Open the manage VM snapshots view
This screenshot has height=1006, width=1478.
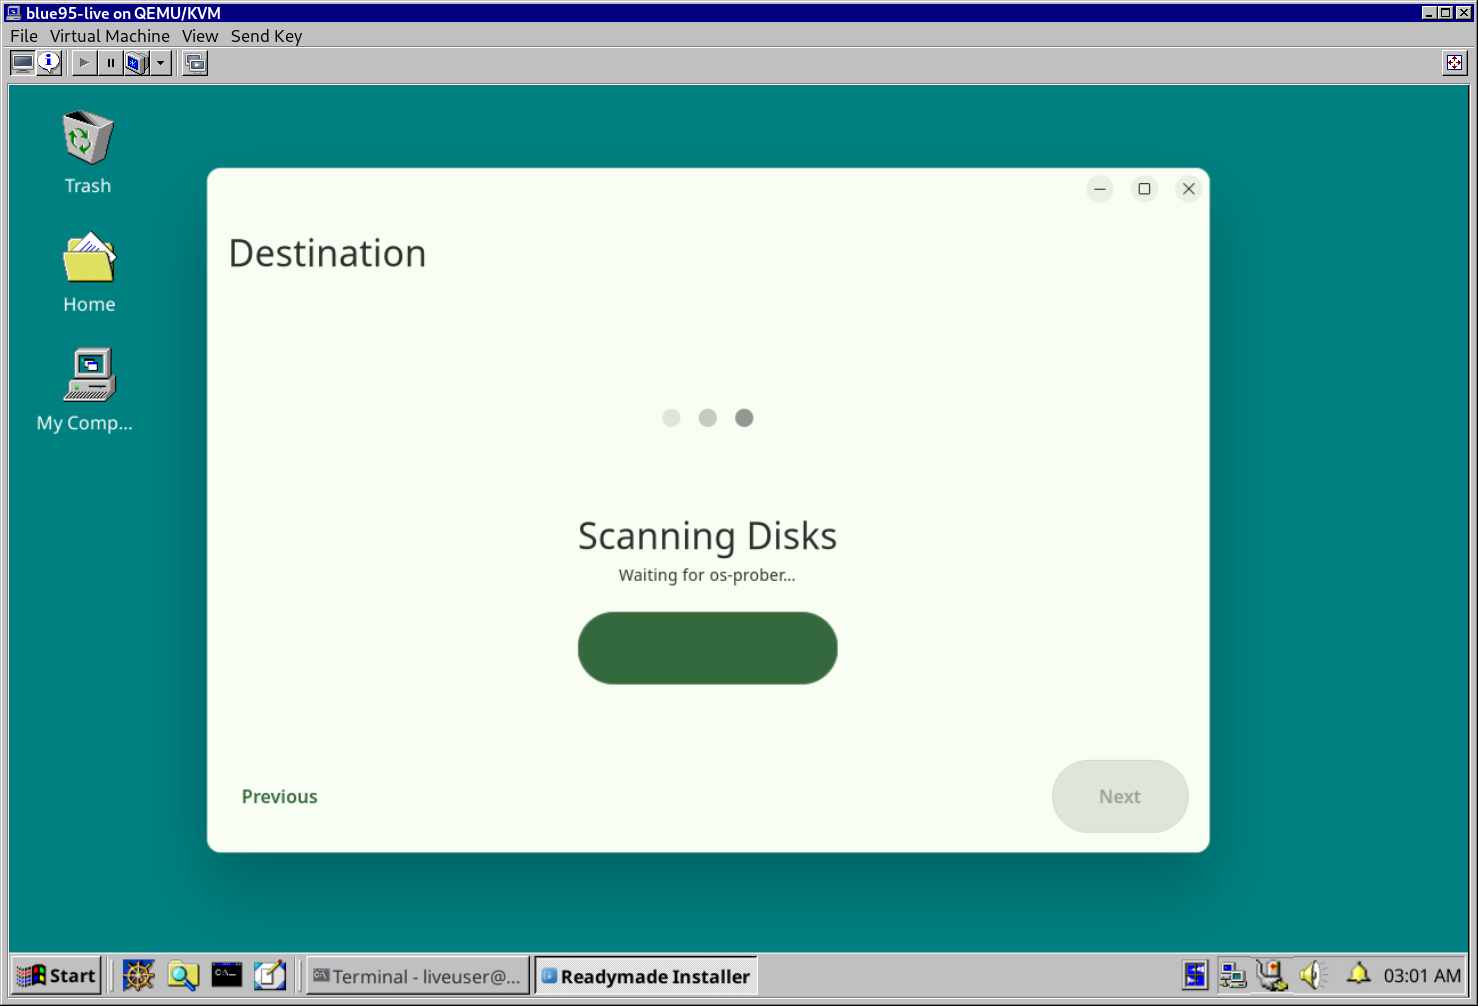point(196,63)
